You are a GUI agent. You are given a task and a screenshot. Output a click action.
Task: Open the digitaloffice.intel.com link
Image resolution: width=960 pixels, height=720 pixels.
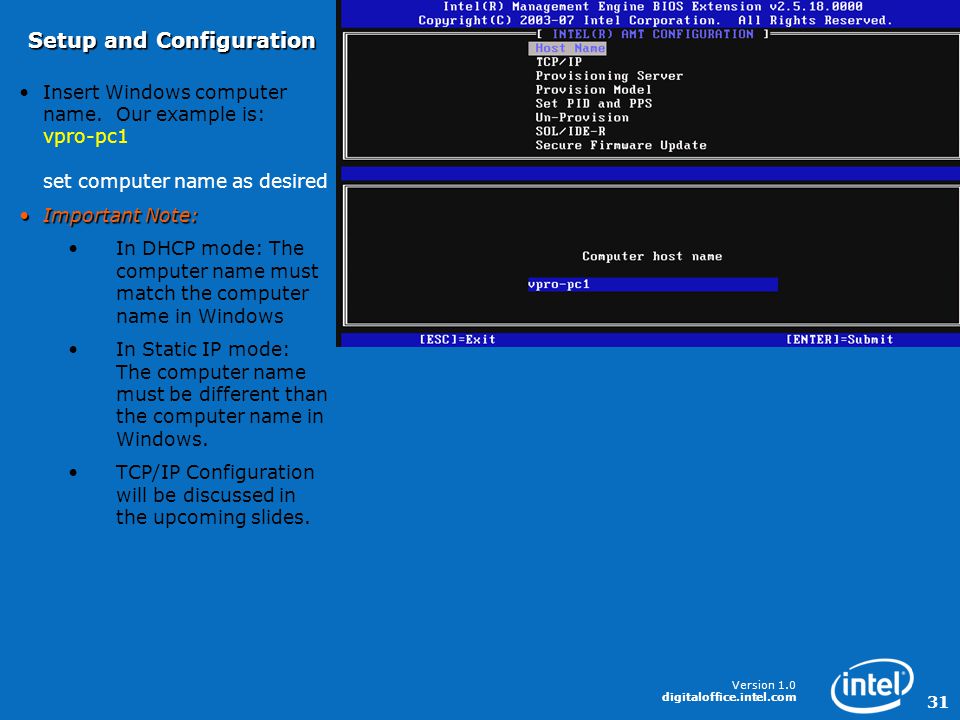pos(729,697)
